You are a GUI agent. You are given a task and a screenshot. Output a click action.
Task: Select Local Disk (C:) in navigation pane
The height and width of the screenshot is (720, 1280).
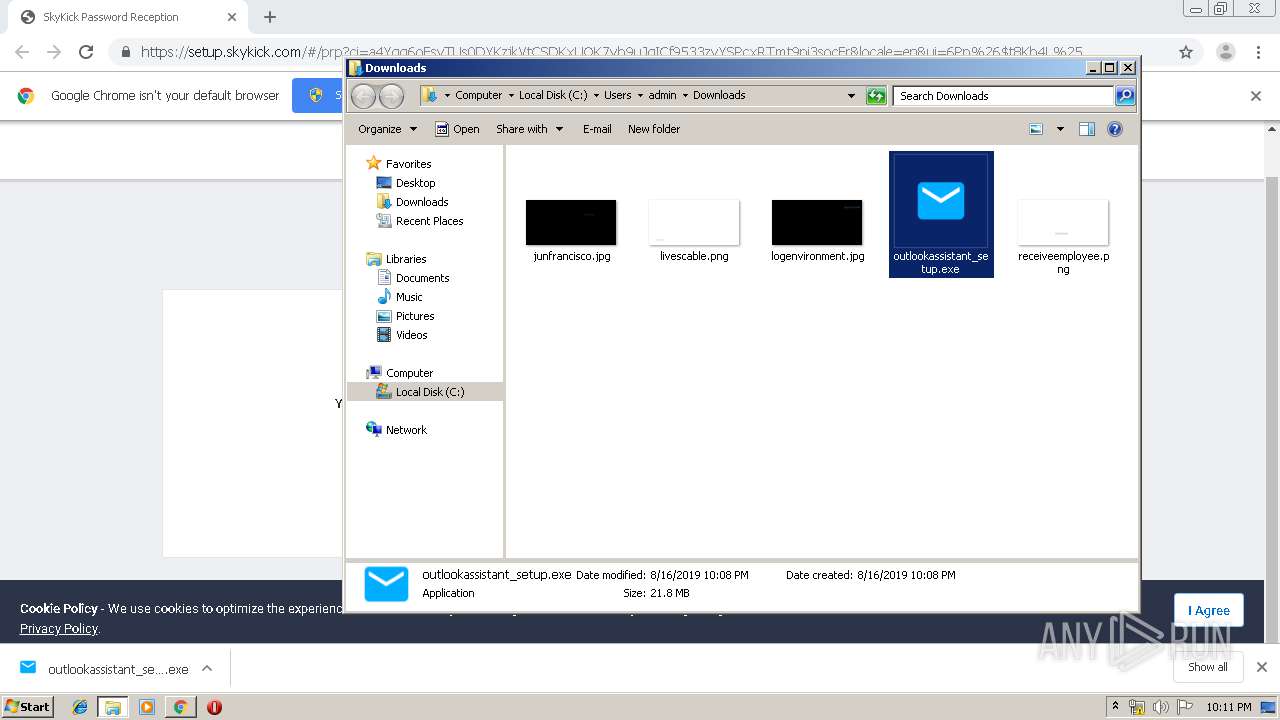pyautogui.click(x=421, y=392)
